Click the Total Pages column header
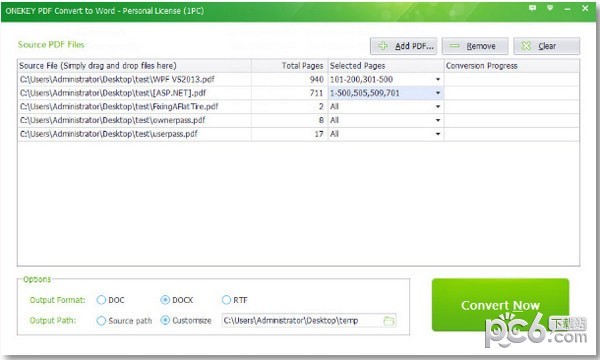The image size is (600, 360). [290, 66]
